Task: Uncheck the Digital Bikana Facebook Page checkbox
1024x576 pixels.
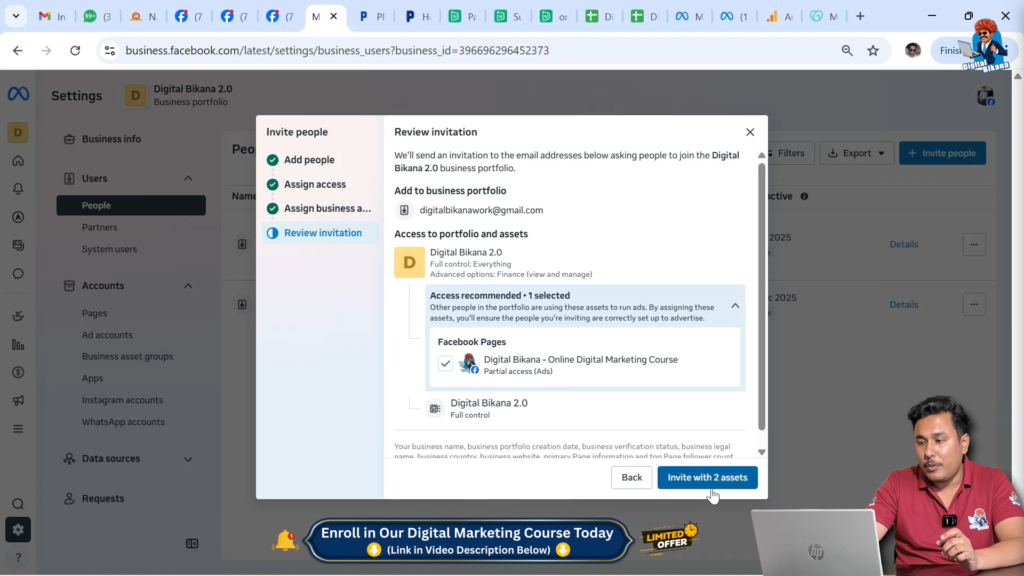Action: pos(446,363)
